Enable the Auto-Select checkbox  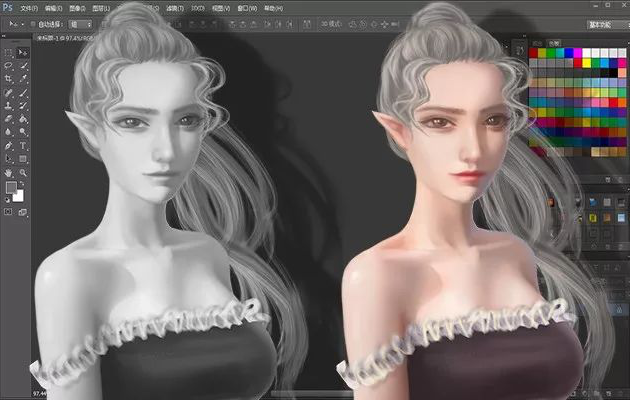point(33,24)
